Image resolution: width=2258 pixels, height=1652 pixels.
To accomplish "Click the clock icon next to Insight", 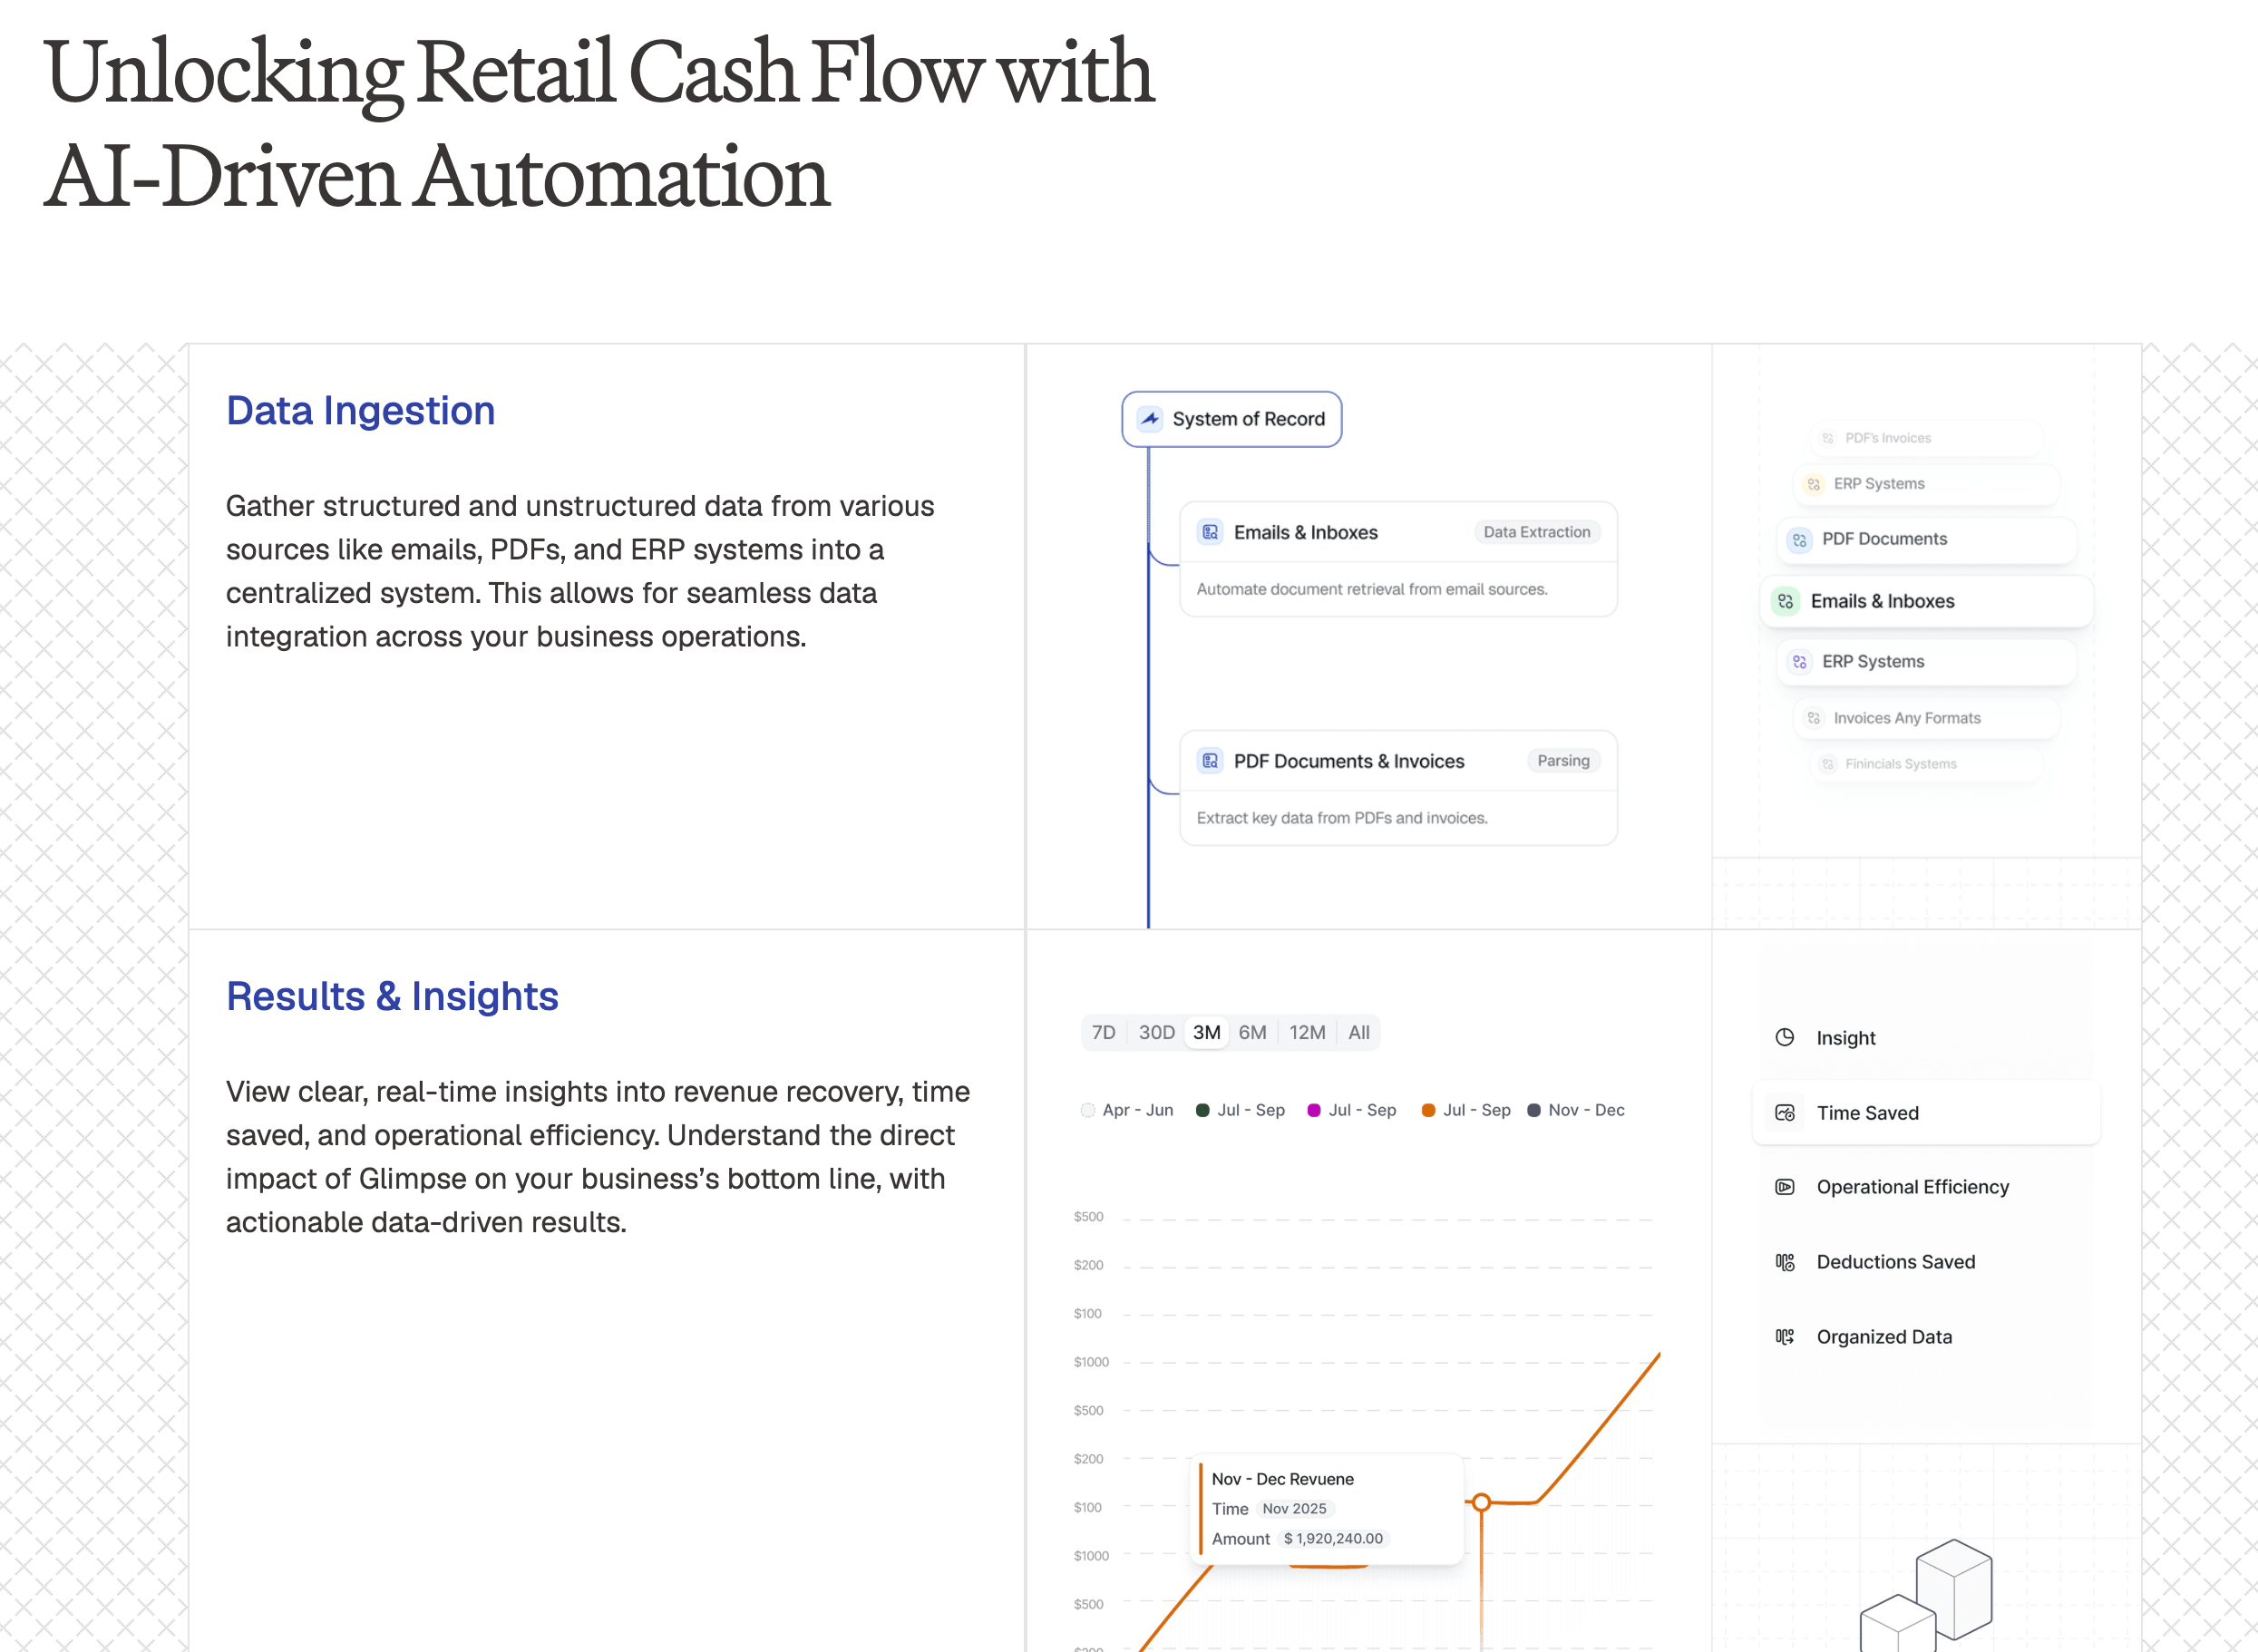I will pyautogui.click(x=1785, y=1037).
